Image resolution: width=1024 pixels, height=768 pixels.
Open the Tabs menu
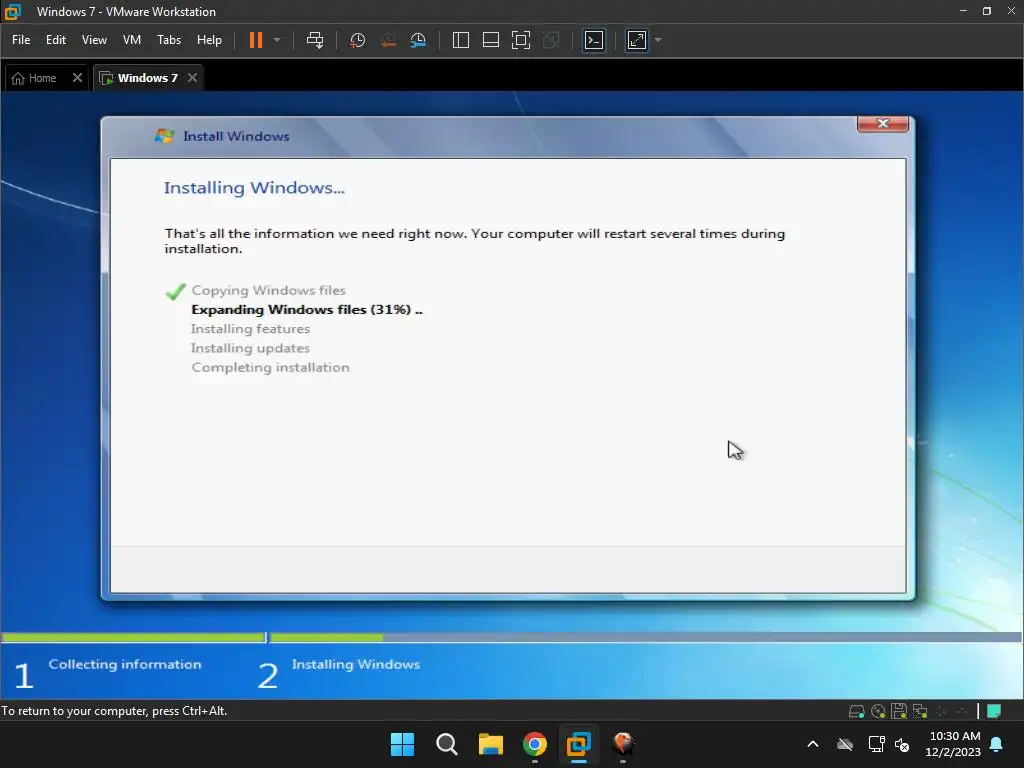click(x=168, y=40)
